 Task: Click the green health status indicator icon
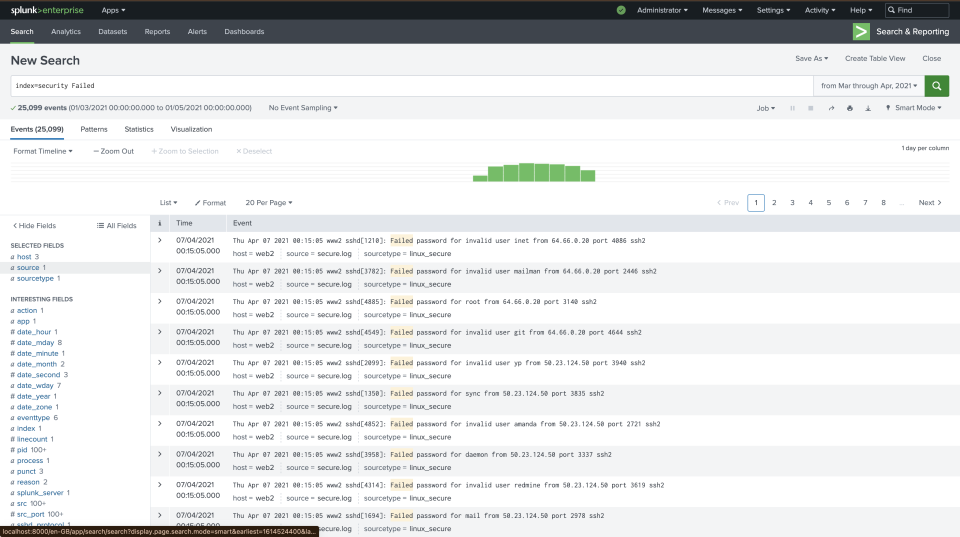coord(621,10)
